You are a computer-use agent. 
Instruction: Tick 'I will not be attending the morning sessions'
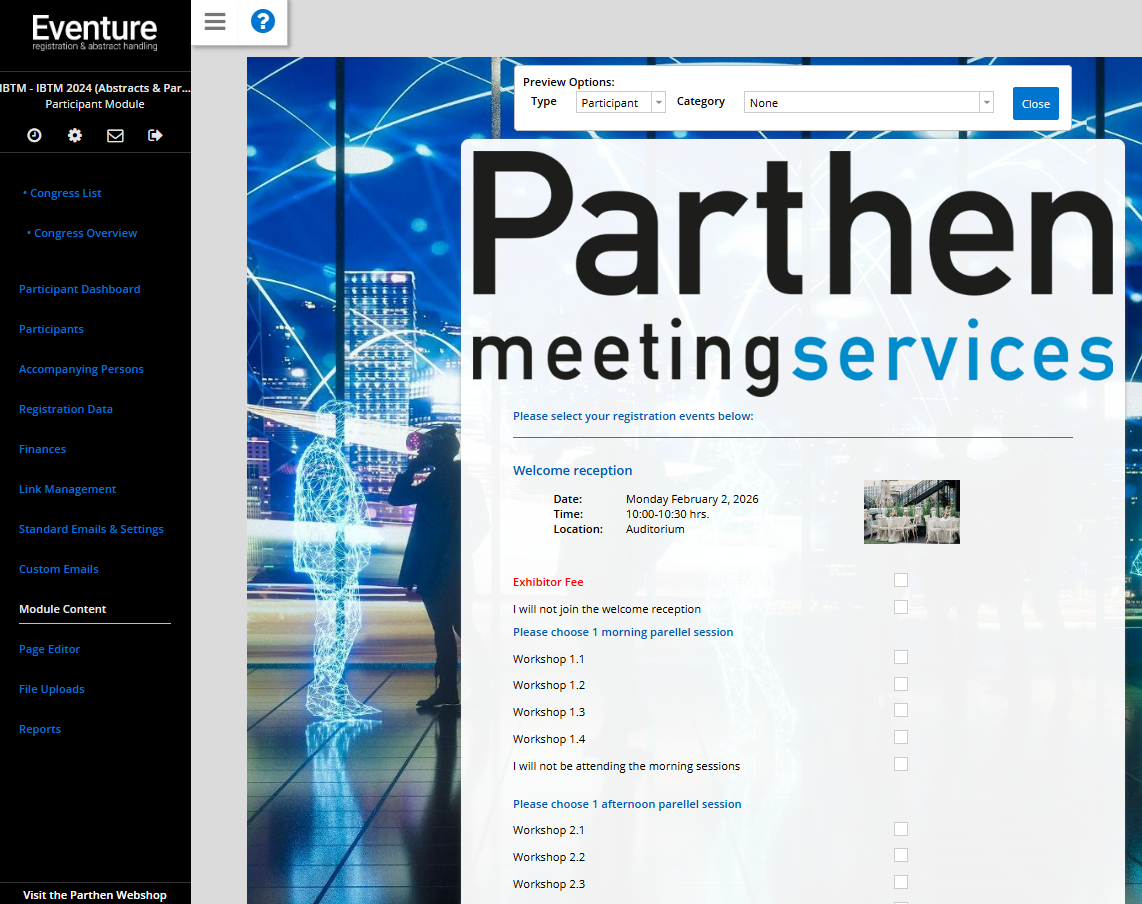point(901,764)
